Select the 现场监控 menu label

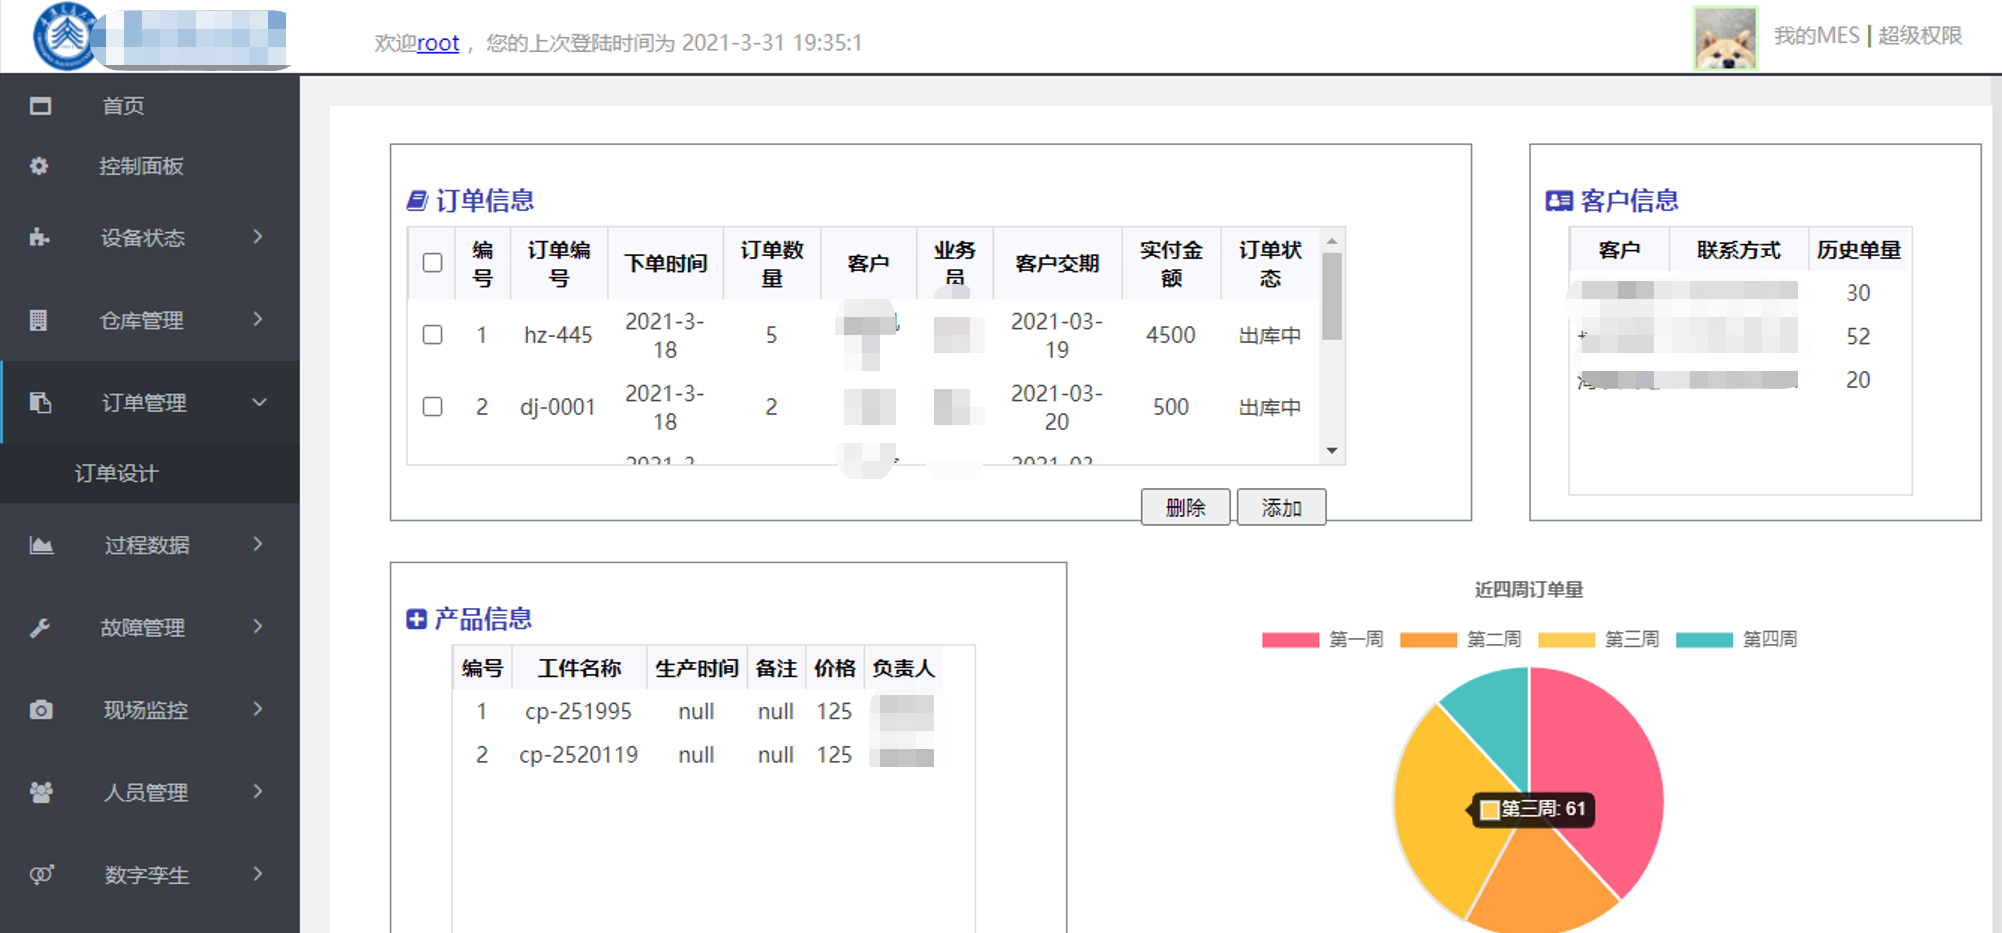point(146,710)
